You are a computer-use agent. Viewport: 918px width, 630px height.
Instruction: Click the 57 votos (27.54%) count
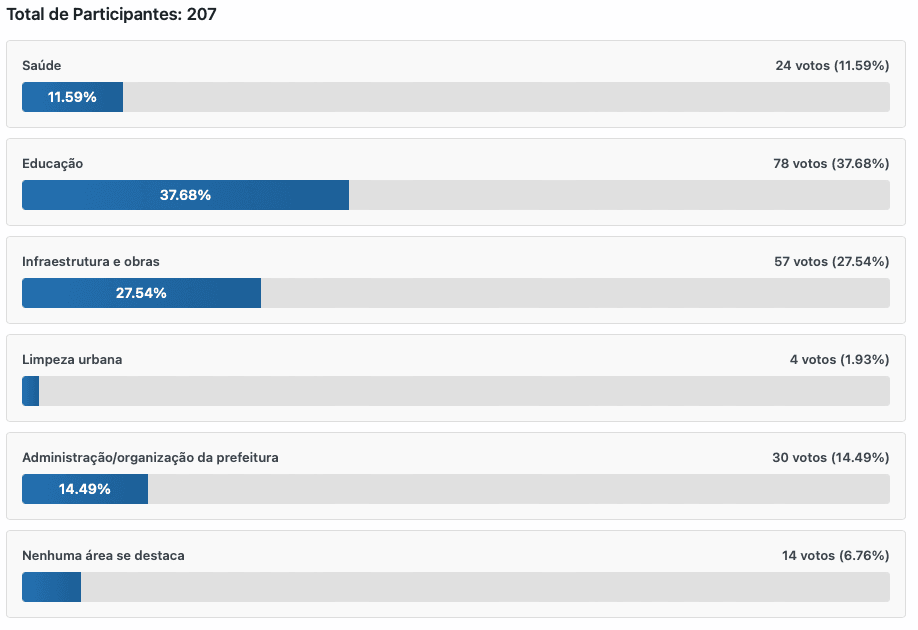click(831, 261)
